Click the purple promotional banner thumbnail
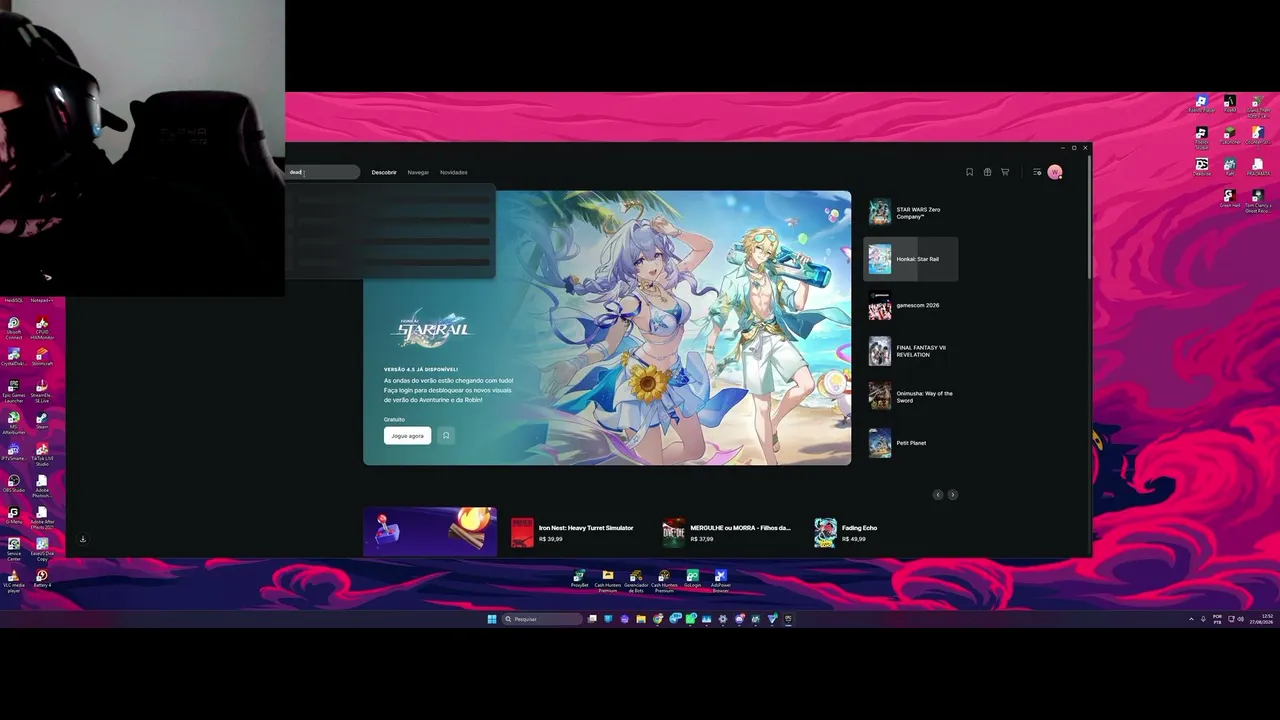This screenshot has width=1280, height=720. click(430, 531)
